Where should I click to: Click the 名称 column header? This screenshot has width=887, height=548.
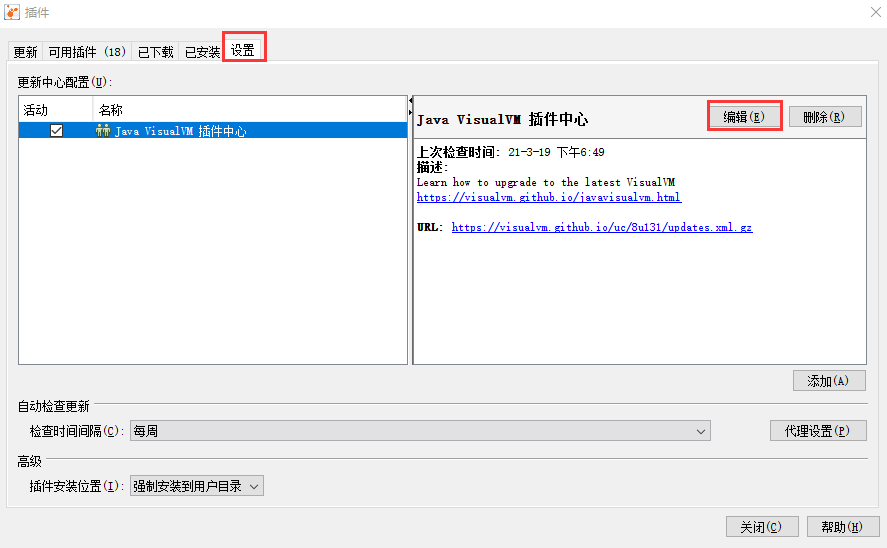(249, 110)
